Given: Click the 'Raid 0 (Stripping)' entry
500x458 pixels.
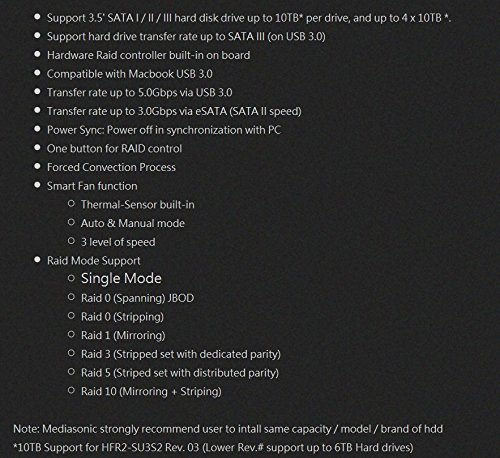Looking at the screenshot, I should pyautogui.click(x=122, y=317).
